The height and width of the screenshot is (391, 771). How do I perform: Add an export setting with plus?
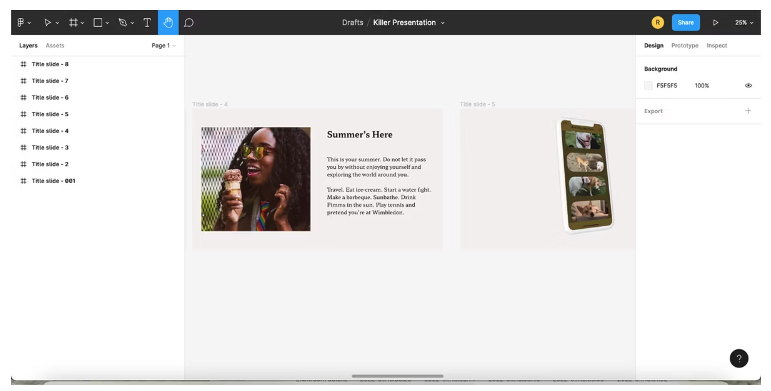(x=748, y=111)
